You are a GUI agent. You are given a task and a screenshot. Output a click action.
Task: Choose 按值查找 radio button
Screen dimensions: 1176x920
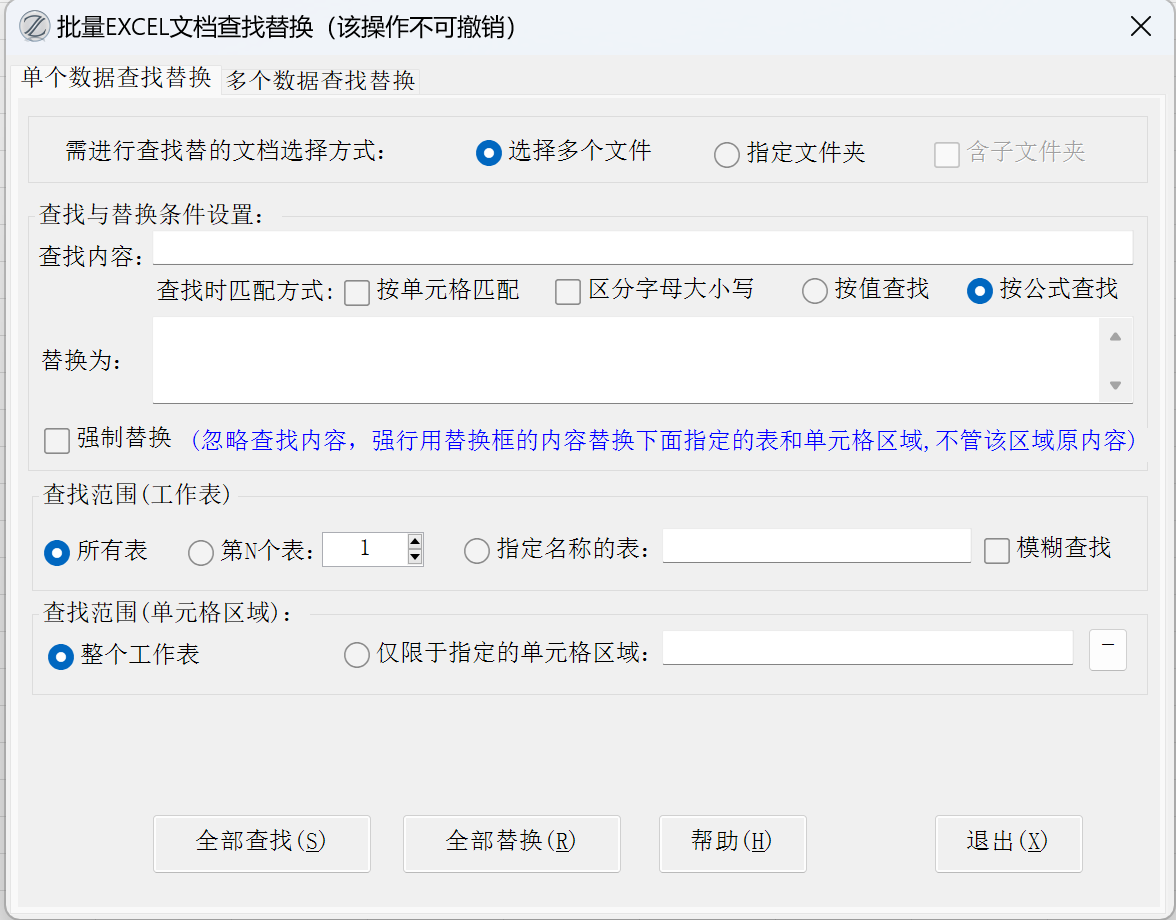[x=816, y=291]
